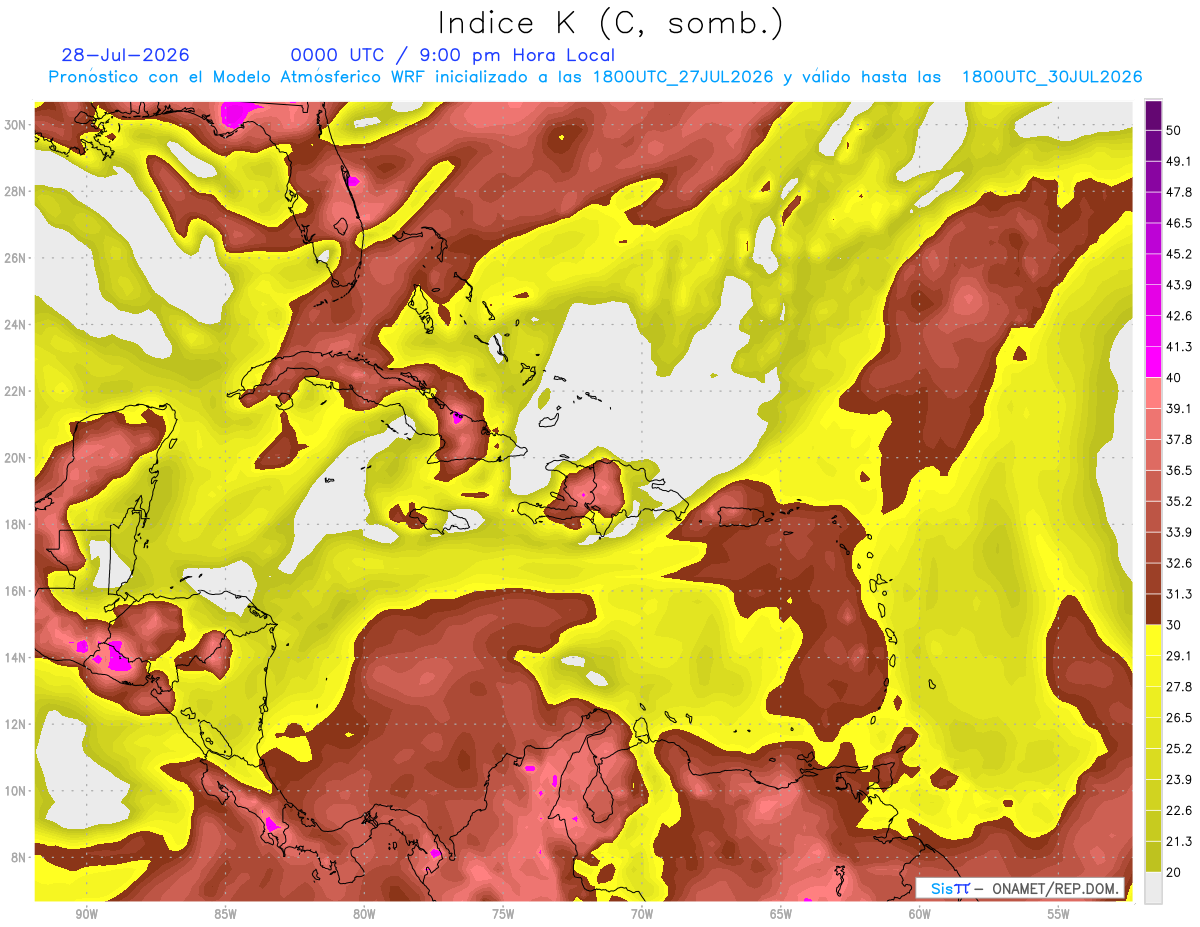Click the 55W longitude axis label
This screenshot has height=927, width=1200.
pyautogui.click(x=1058, y=914)
